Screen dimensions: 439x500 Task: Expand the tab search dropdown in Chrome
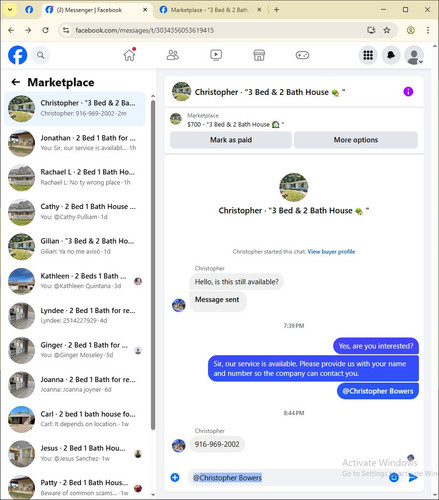coord(10,10)
